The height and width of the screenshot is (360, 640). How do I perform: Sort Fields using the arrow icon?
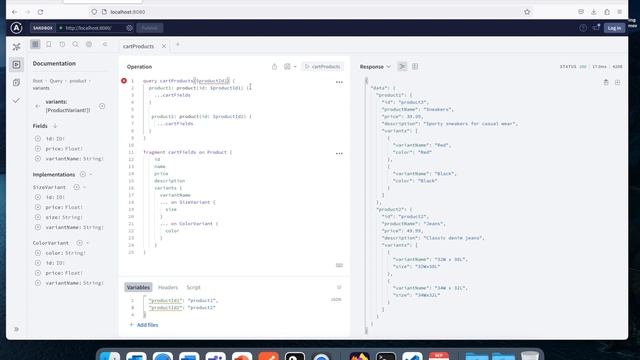pos(55,126)
